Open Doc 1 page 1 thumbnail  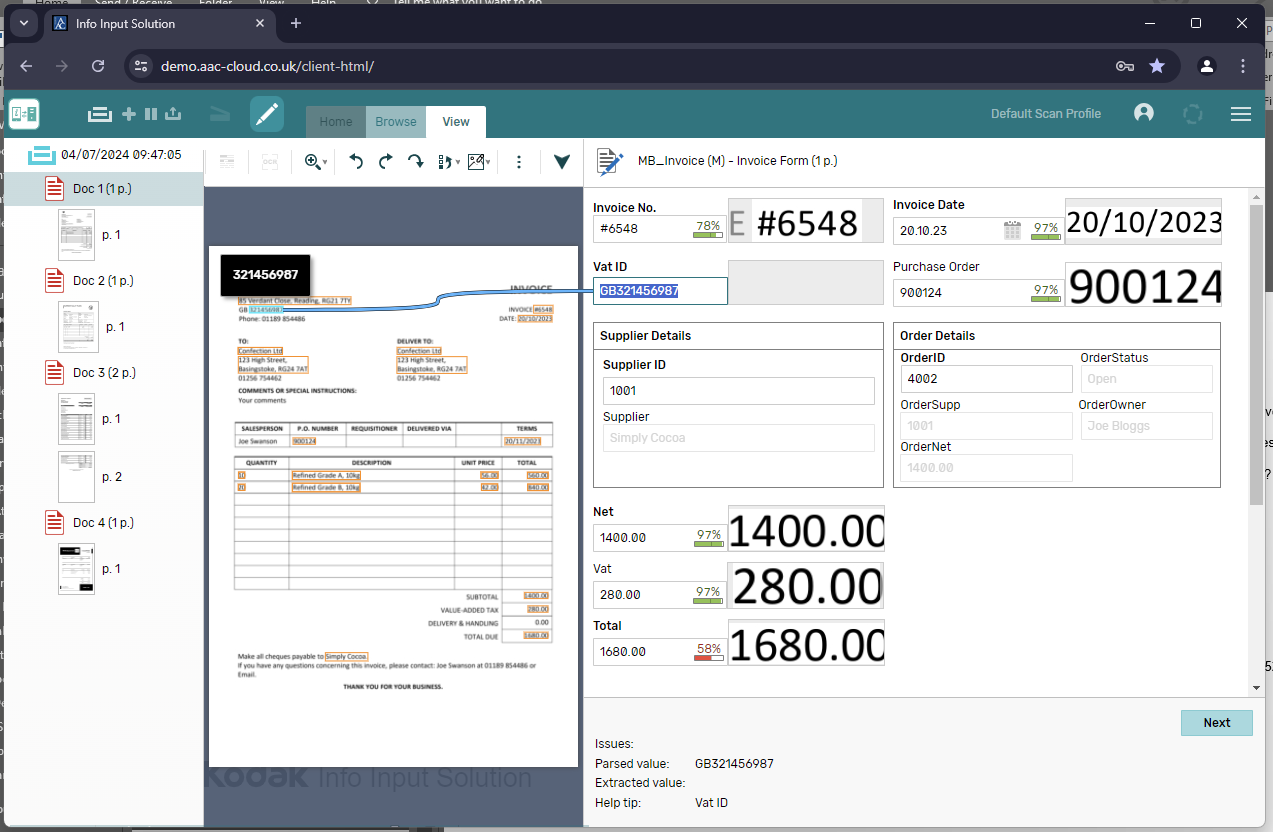tap(77, 235)
